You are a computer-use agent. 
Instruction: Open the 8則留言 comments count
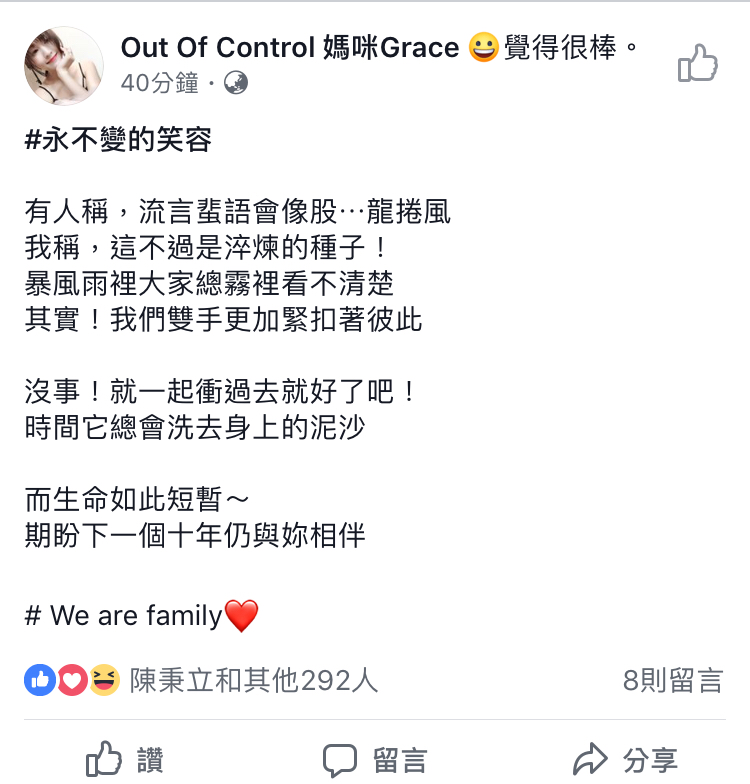click(x=673, y=680)
